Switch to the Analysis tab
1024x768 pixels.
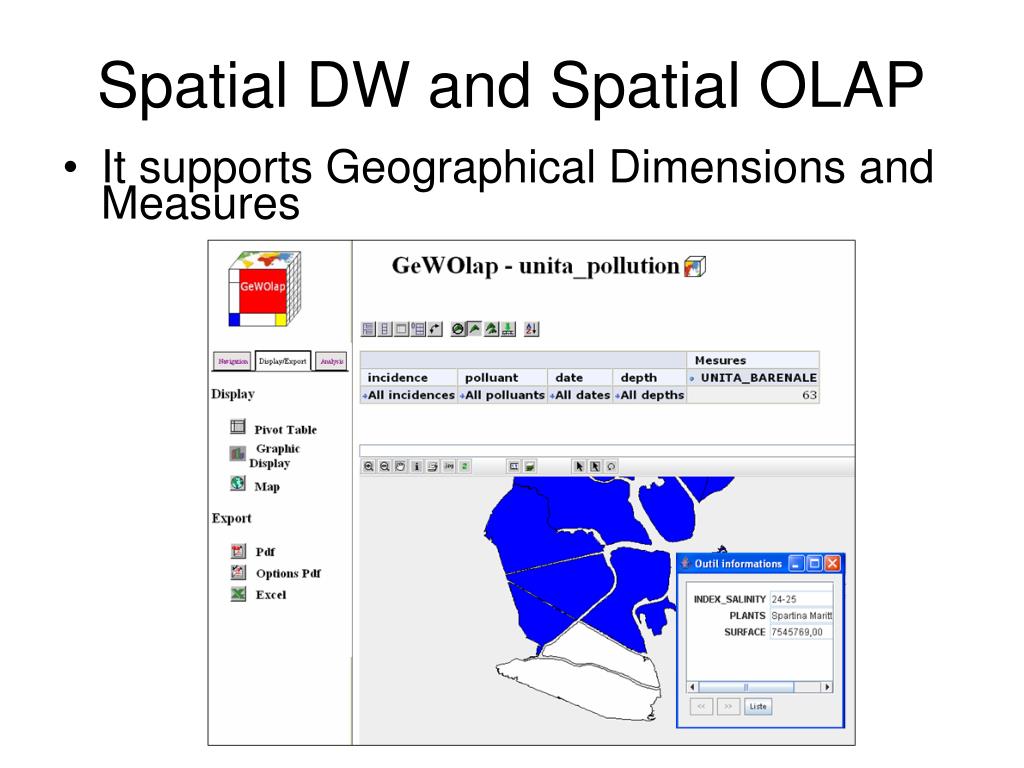click(332, 361)
